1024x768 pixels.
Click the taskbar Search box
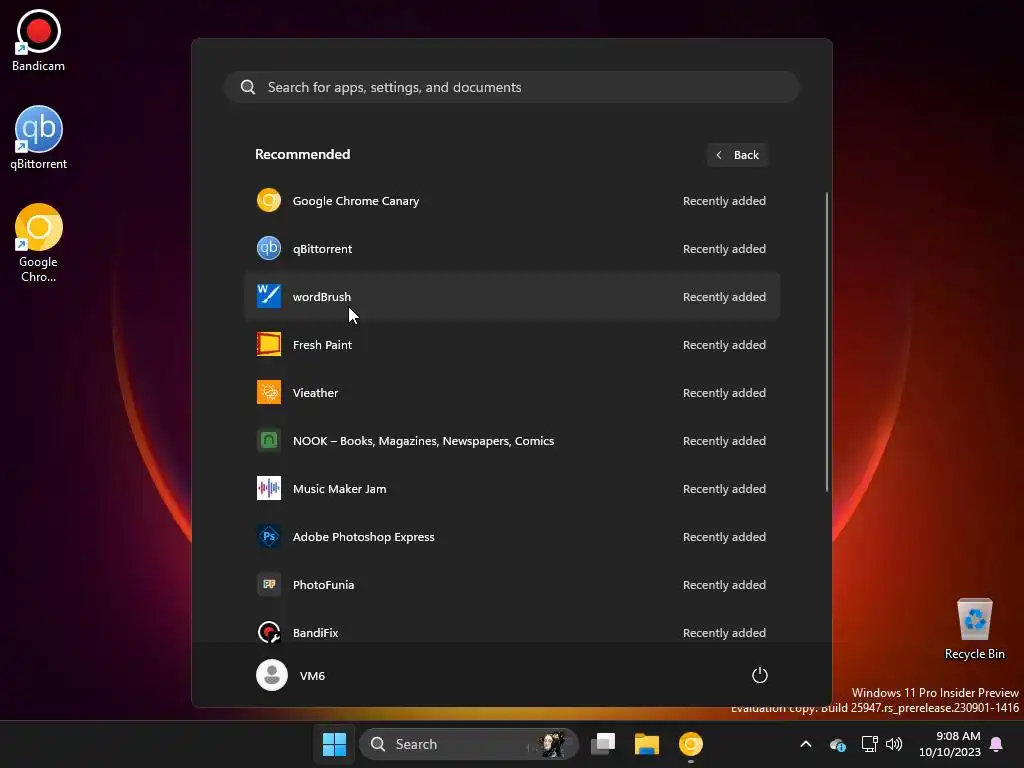(469, 744)
